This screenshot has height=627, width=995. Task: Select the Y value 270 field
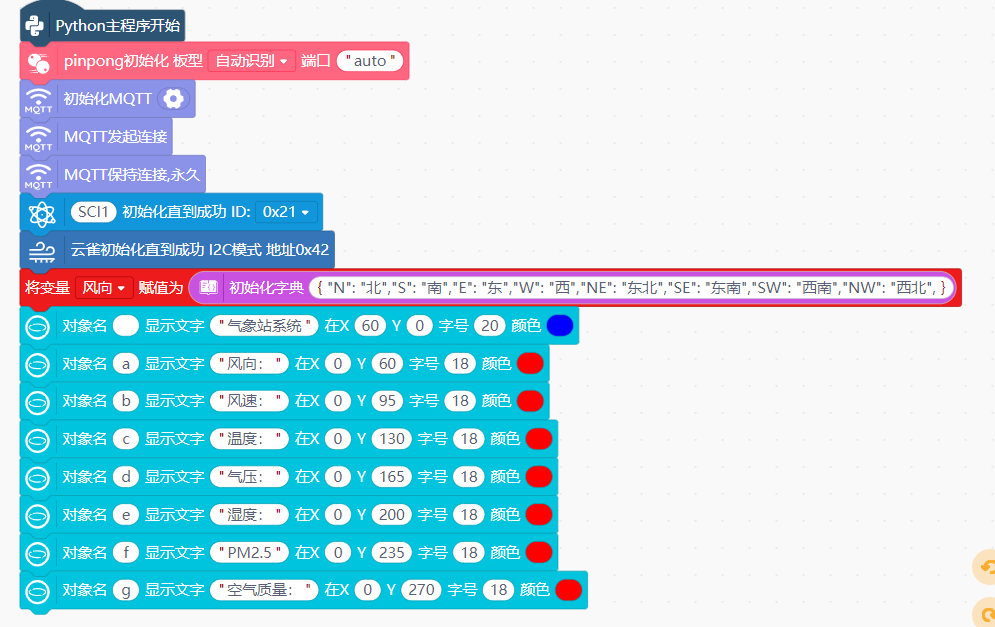[421, 590]
